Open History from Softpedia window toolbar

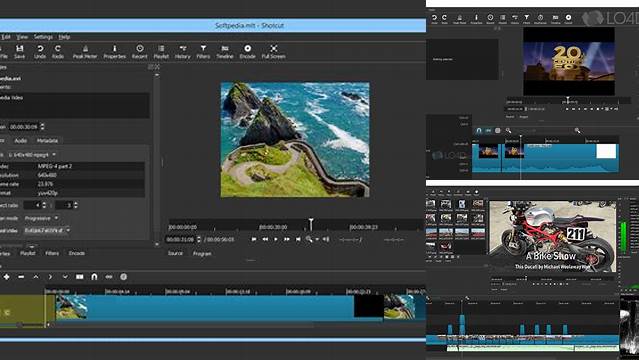tap(183, 52)
